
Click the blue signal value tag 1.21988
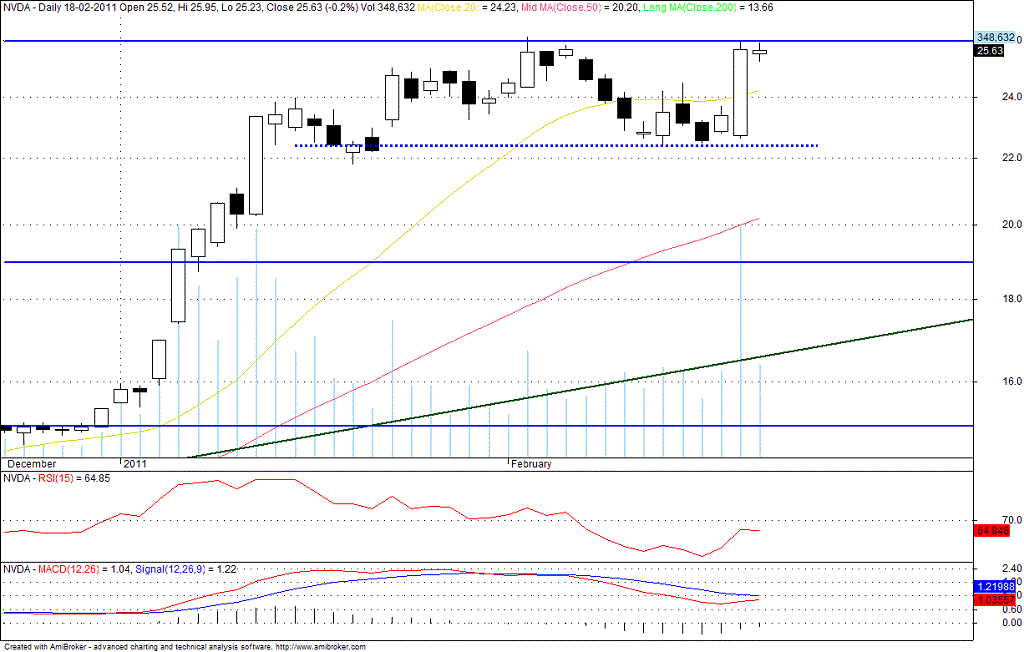(995, 586)
